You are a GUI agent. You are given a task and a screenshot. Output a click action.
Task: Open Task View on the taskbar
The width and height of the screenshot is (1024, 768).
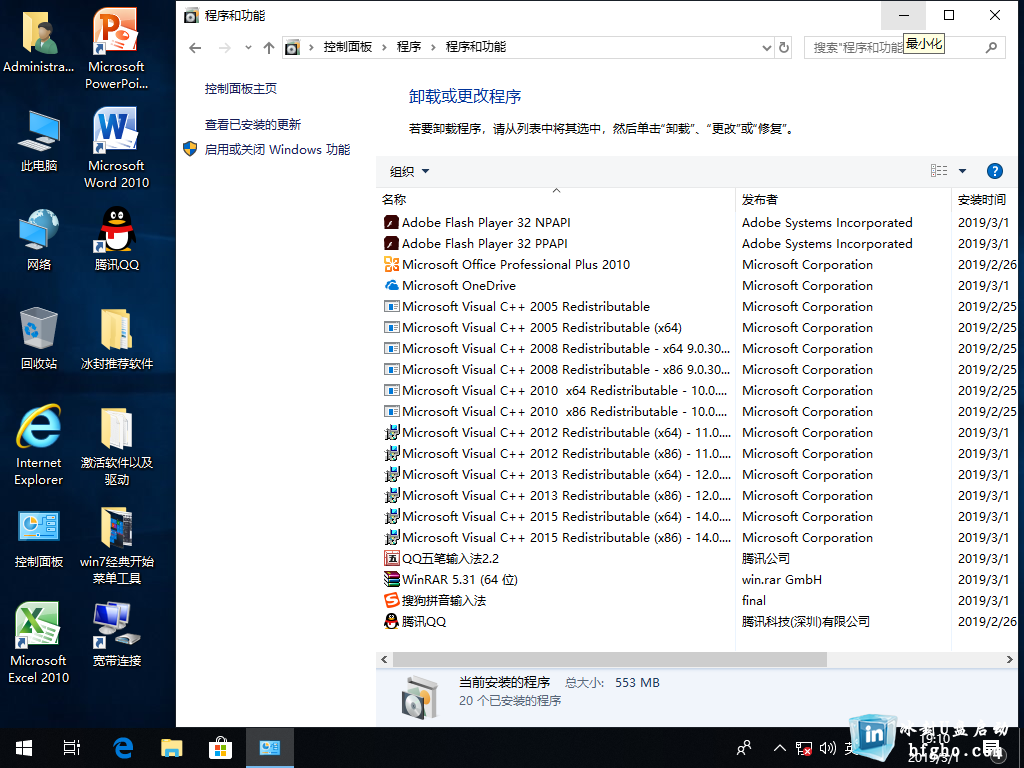click(72, 748)
